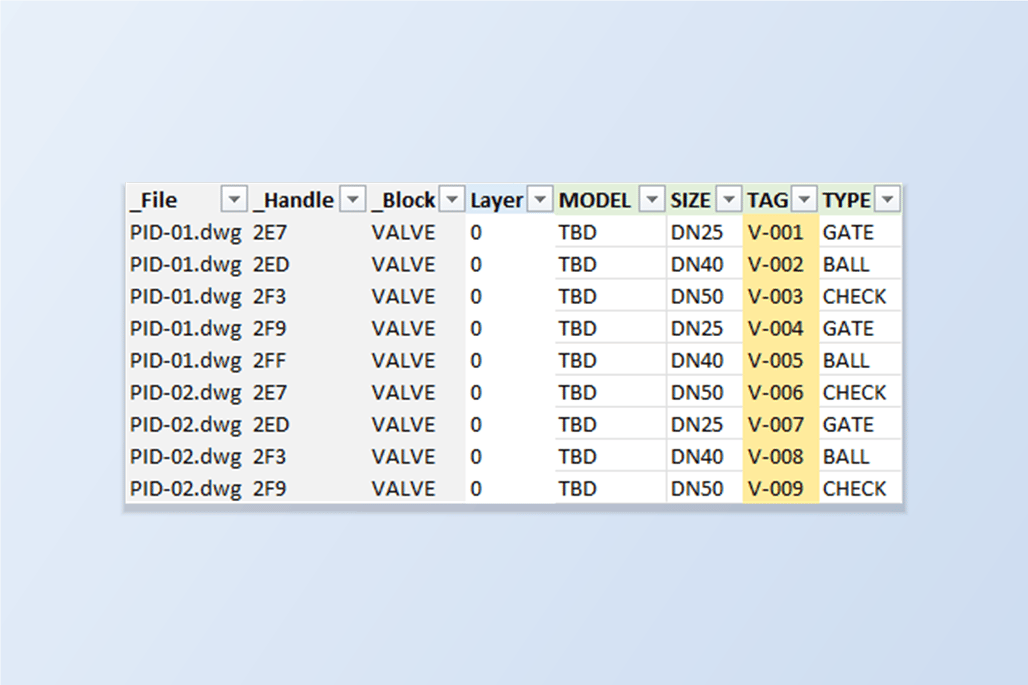Select the TAG header cell
Viewport: 1028px width, 685px height.
(781, 200)
